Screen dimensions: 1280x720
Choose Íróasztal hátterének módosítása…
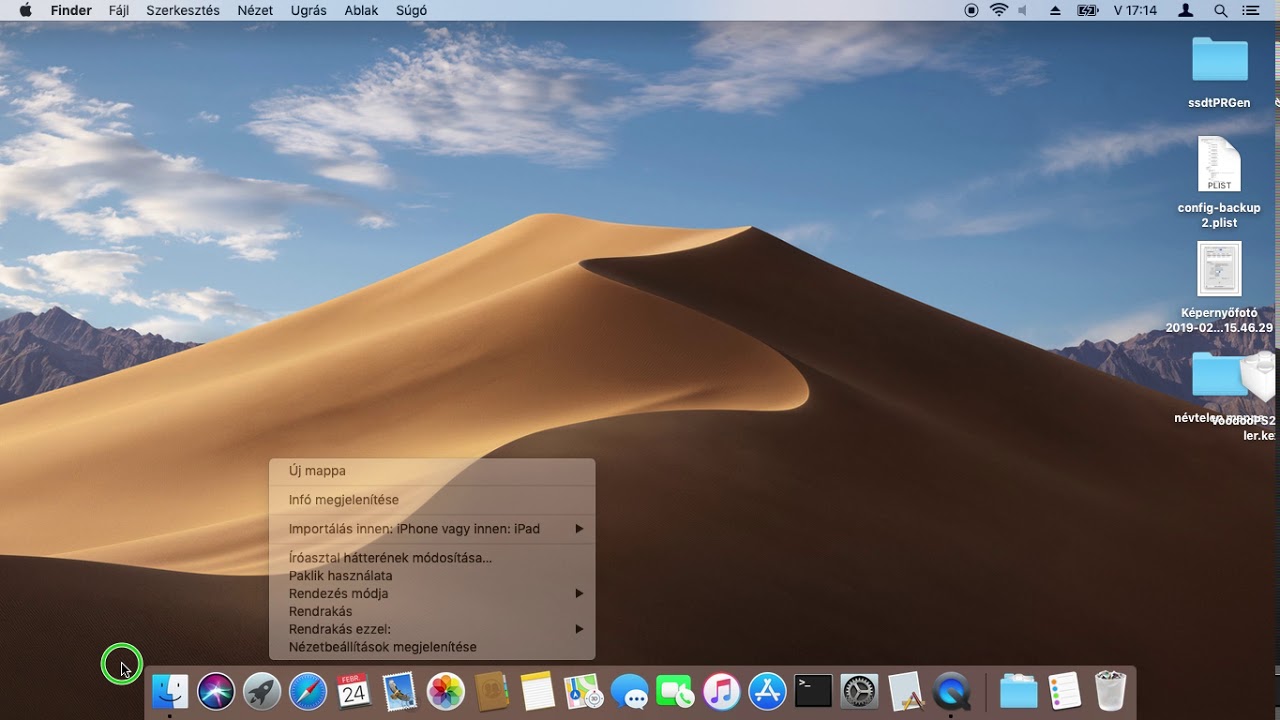pos(432,558)
